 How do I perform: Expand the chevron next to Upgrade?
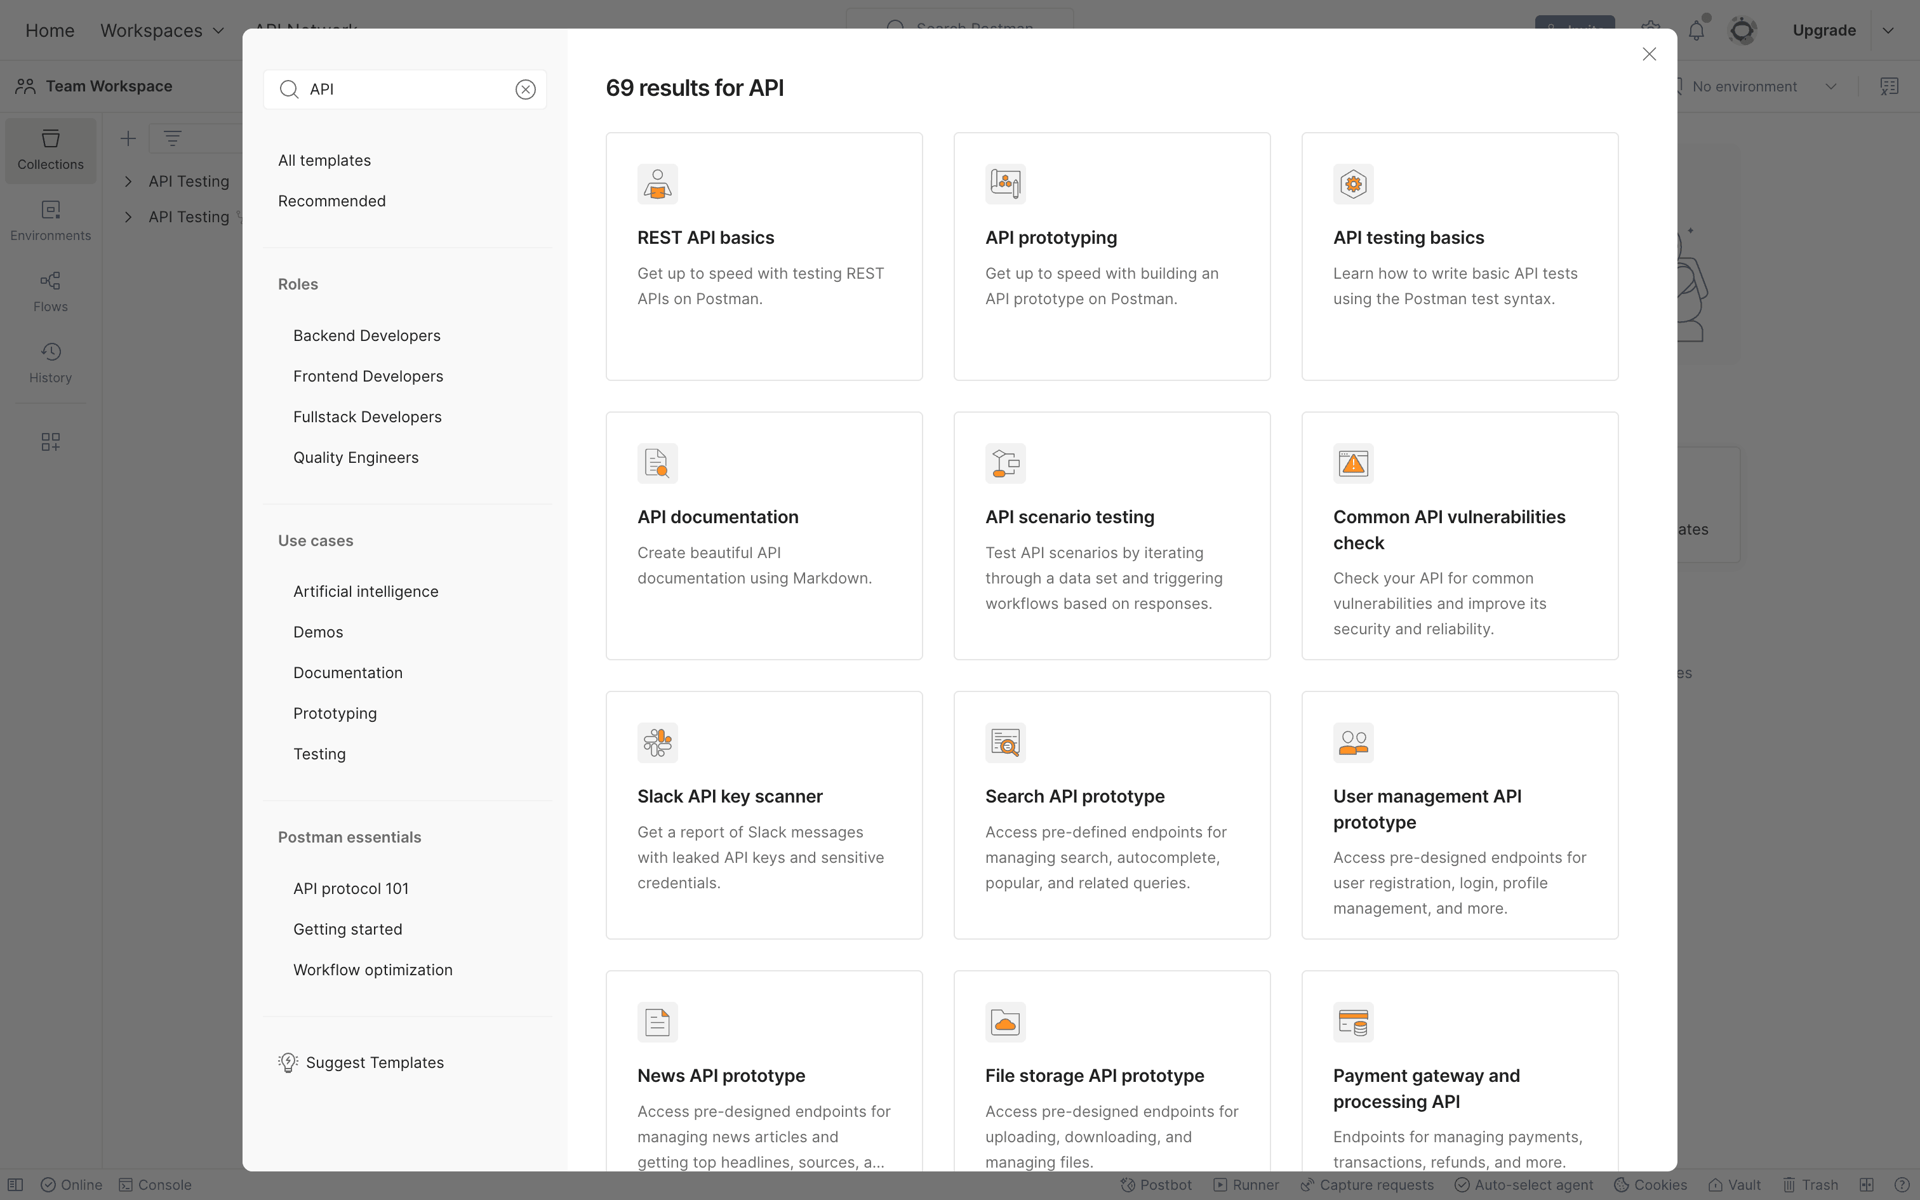(x=1888, y=30)
